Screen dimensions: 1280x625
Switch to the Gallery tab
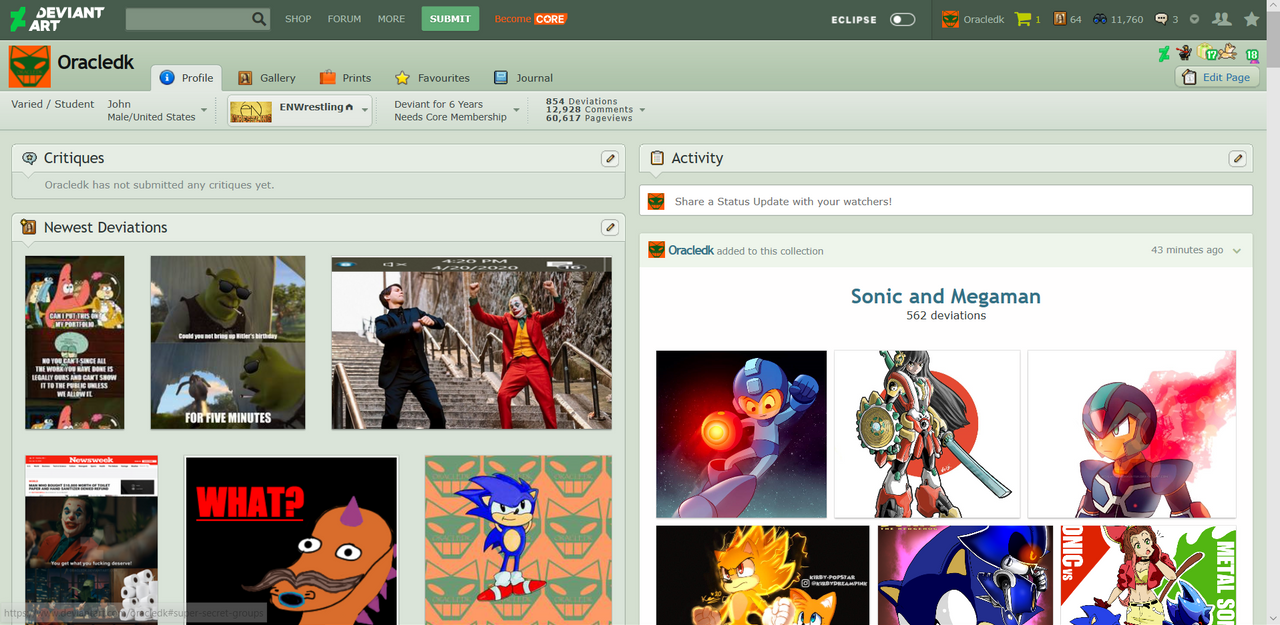(x=266, y=78)
